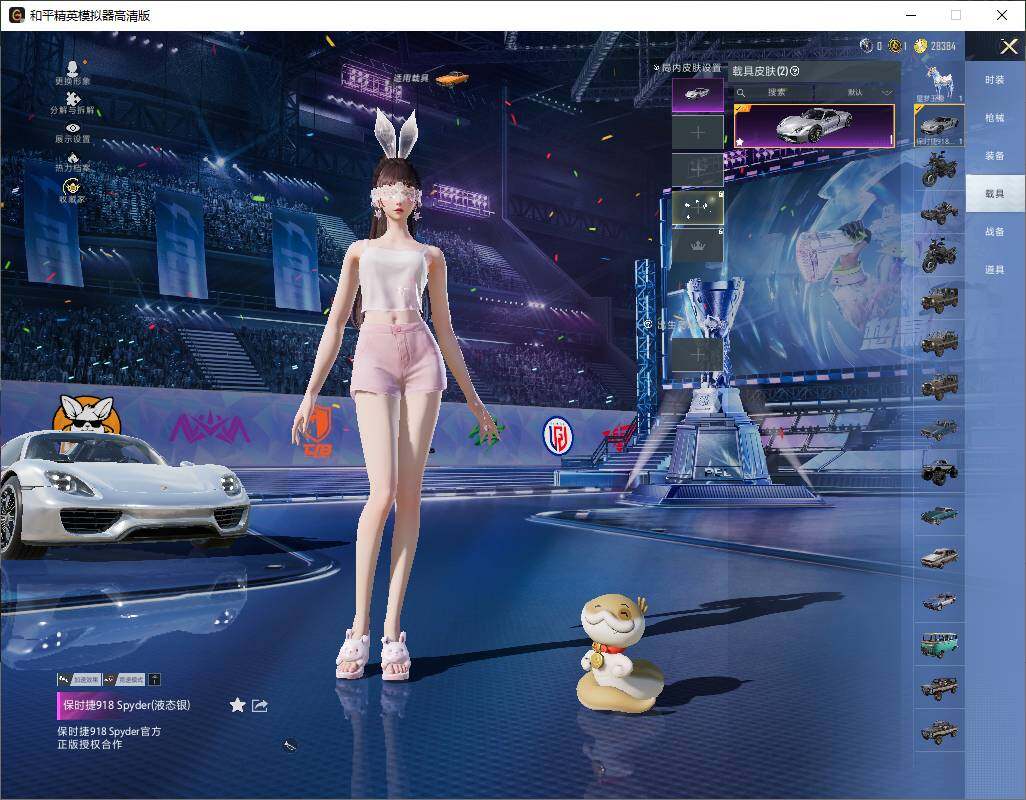Minimize the emulator window

click(x=911, y=15)
